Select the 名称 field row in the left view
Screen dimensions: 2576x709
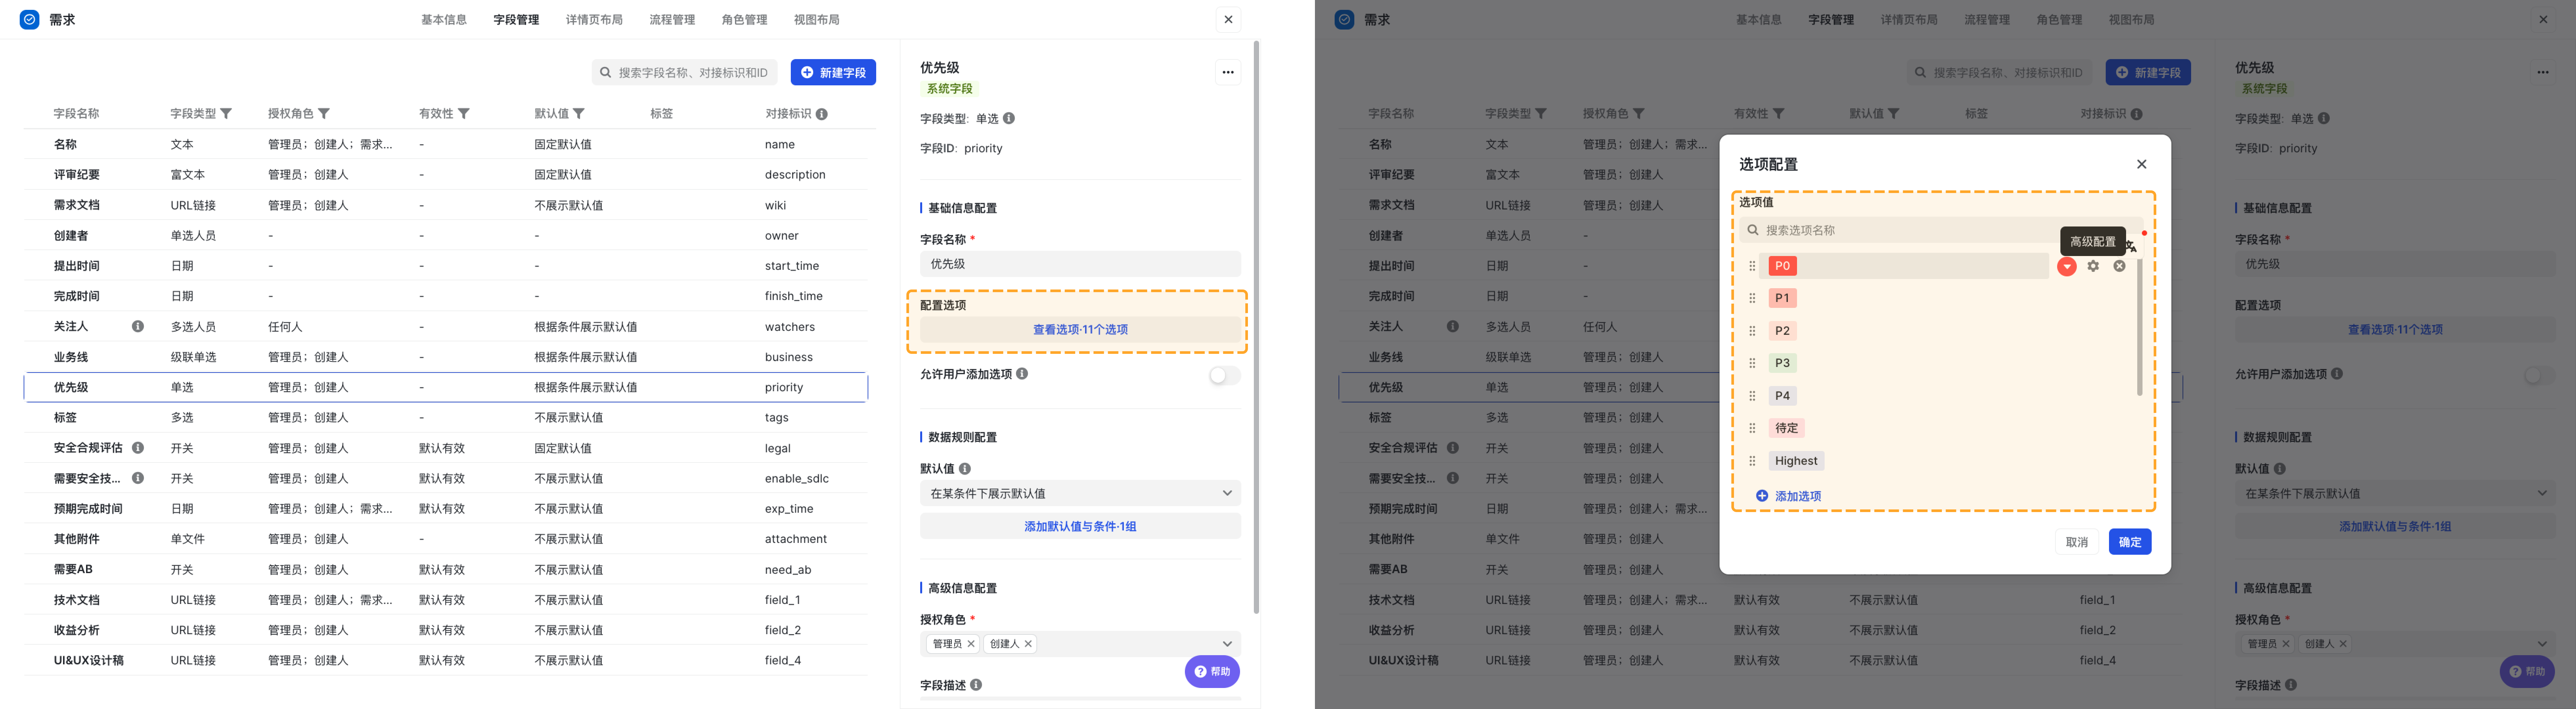446,144
